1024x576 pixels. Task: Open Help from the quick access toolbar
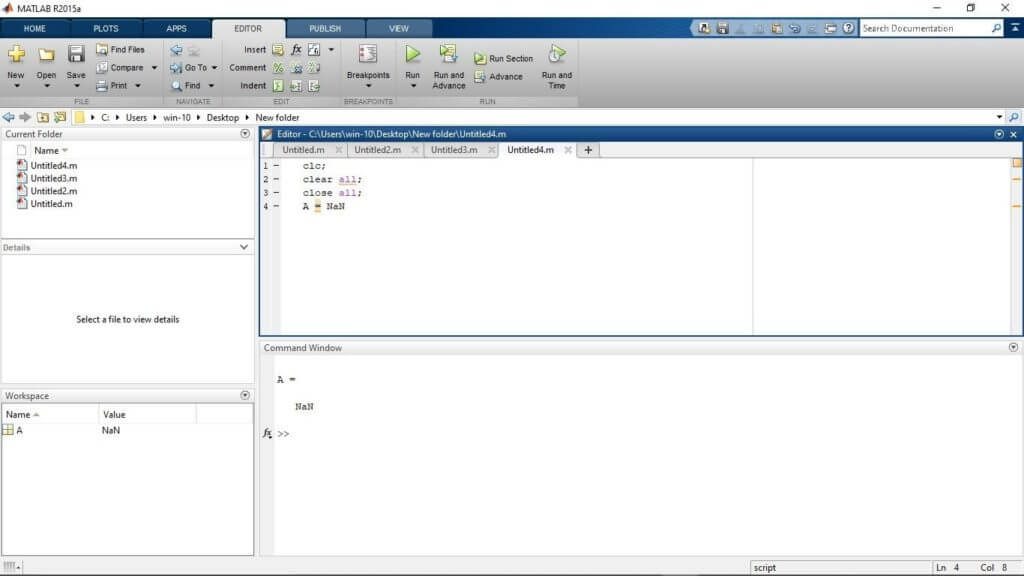[x=850, y=28]
